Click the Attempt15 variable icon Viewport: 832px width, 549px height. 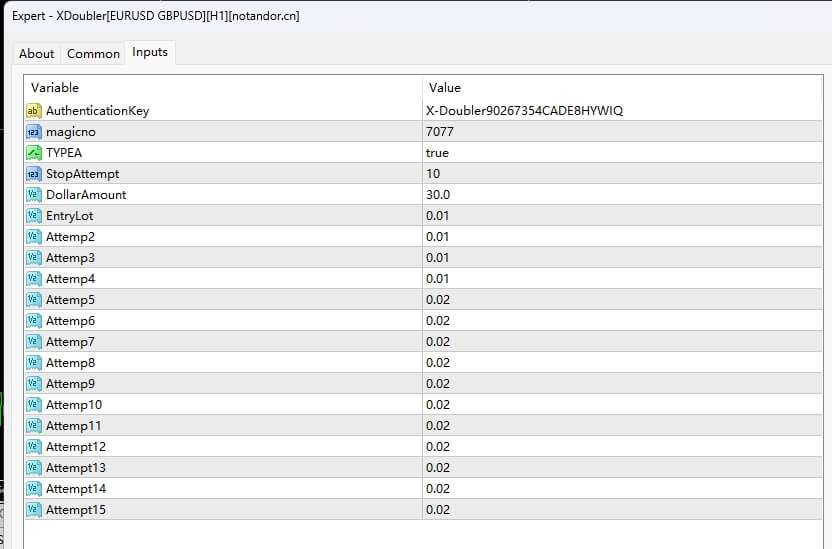[33, 510]
